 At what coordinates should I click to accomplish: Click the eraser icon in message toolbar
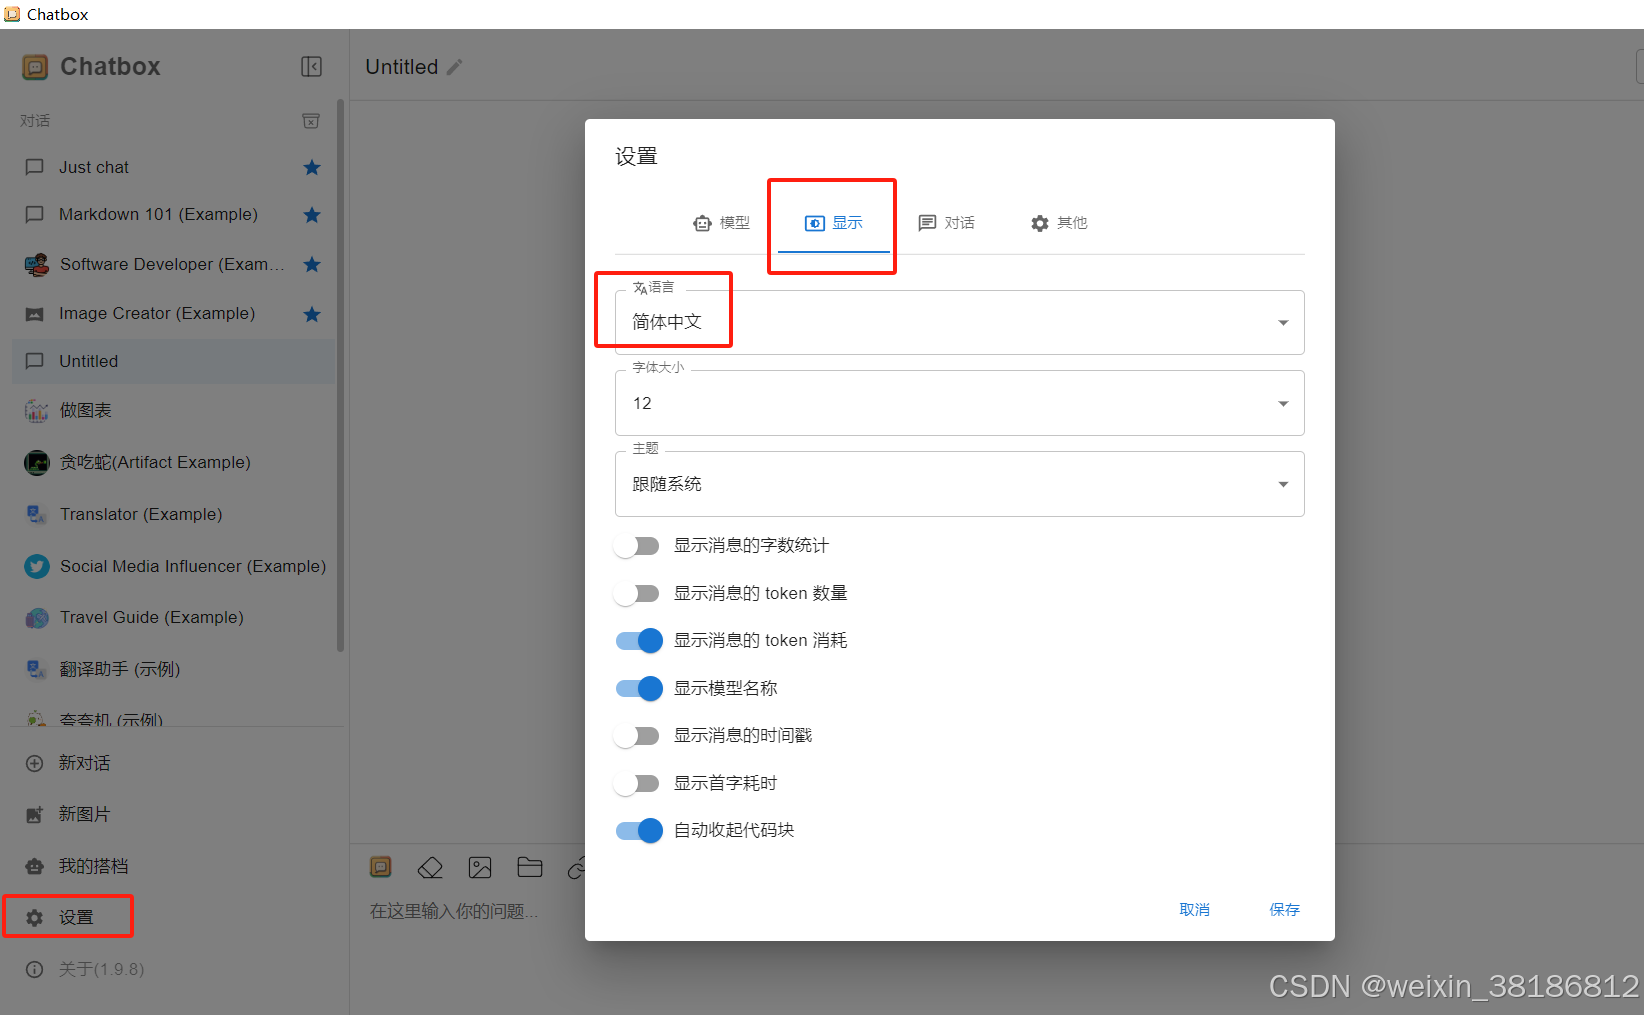(x=430, y=867)
